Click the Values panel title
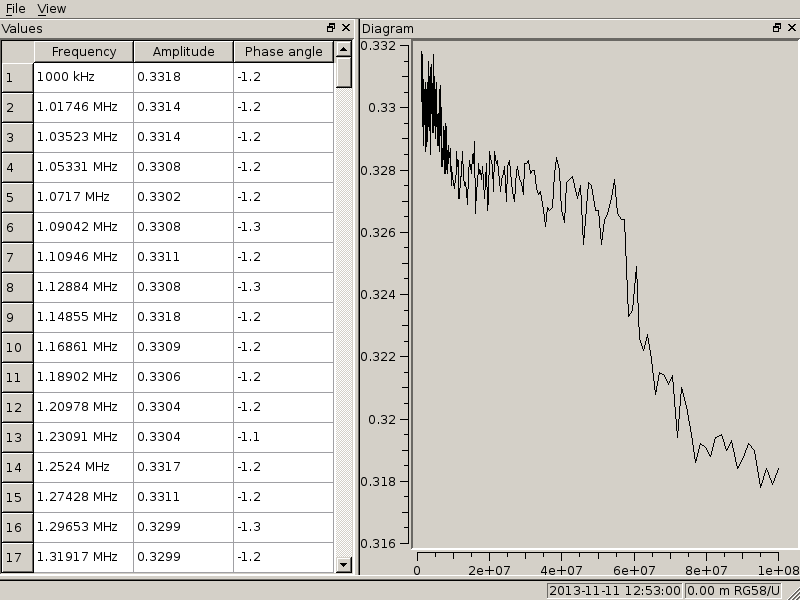This screenshot has height=600, width=800. point(22,29)
